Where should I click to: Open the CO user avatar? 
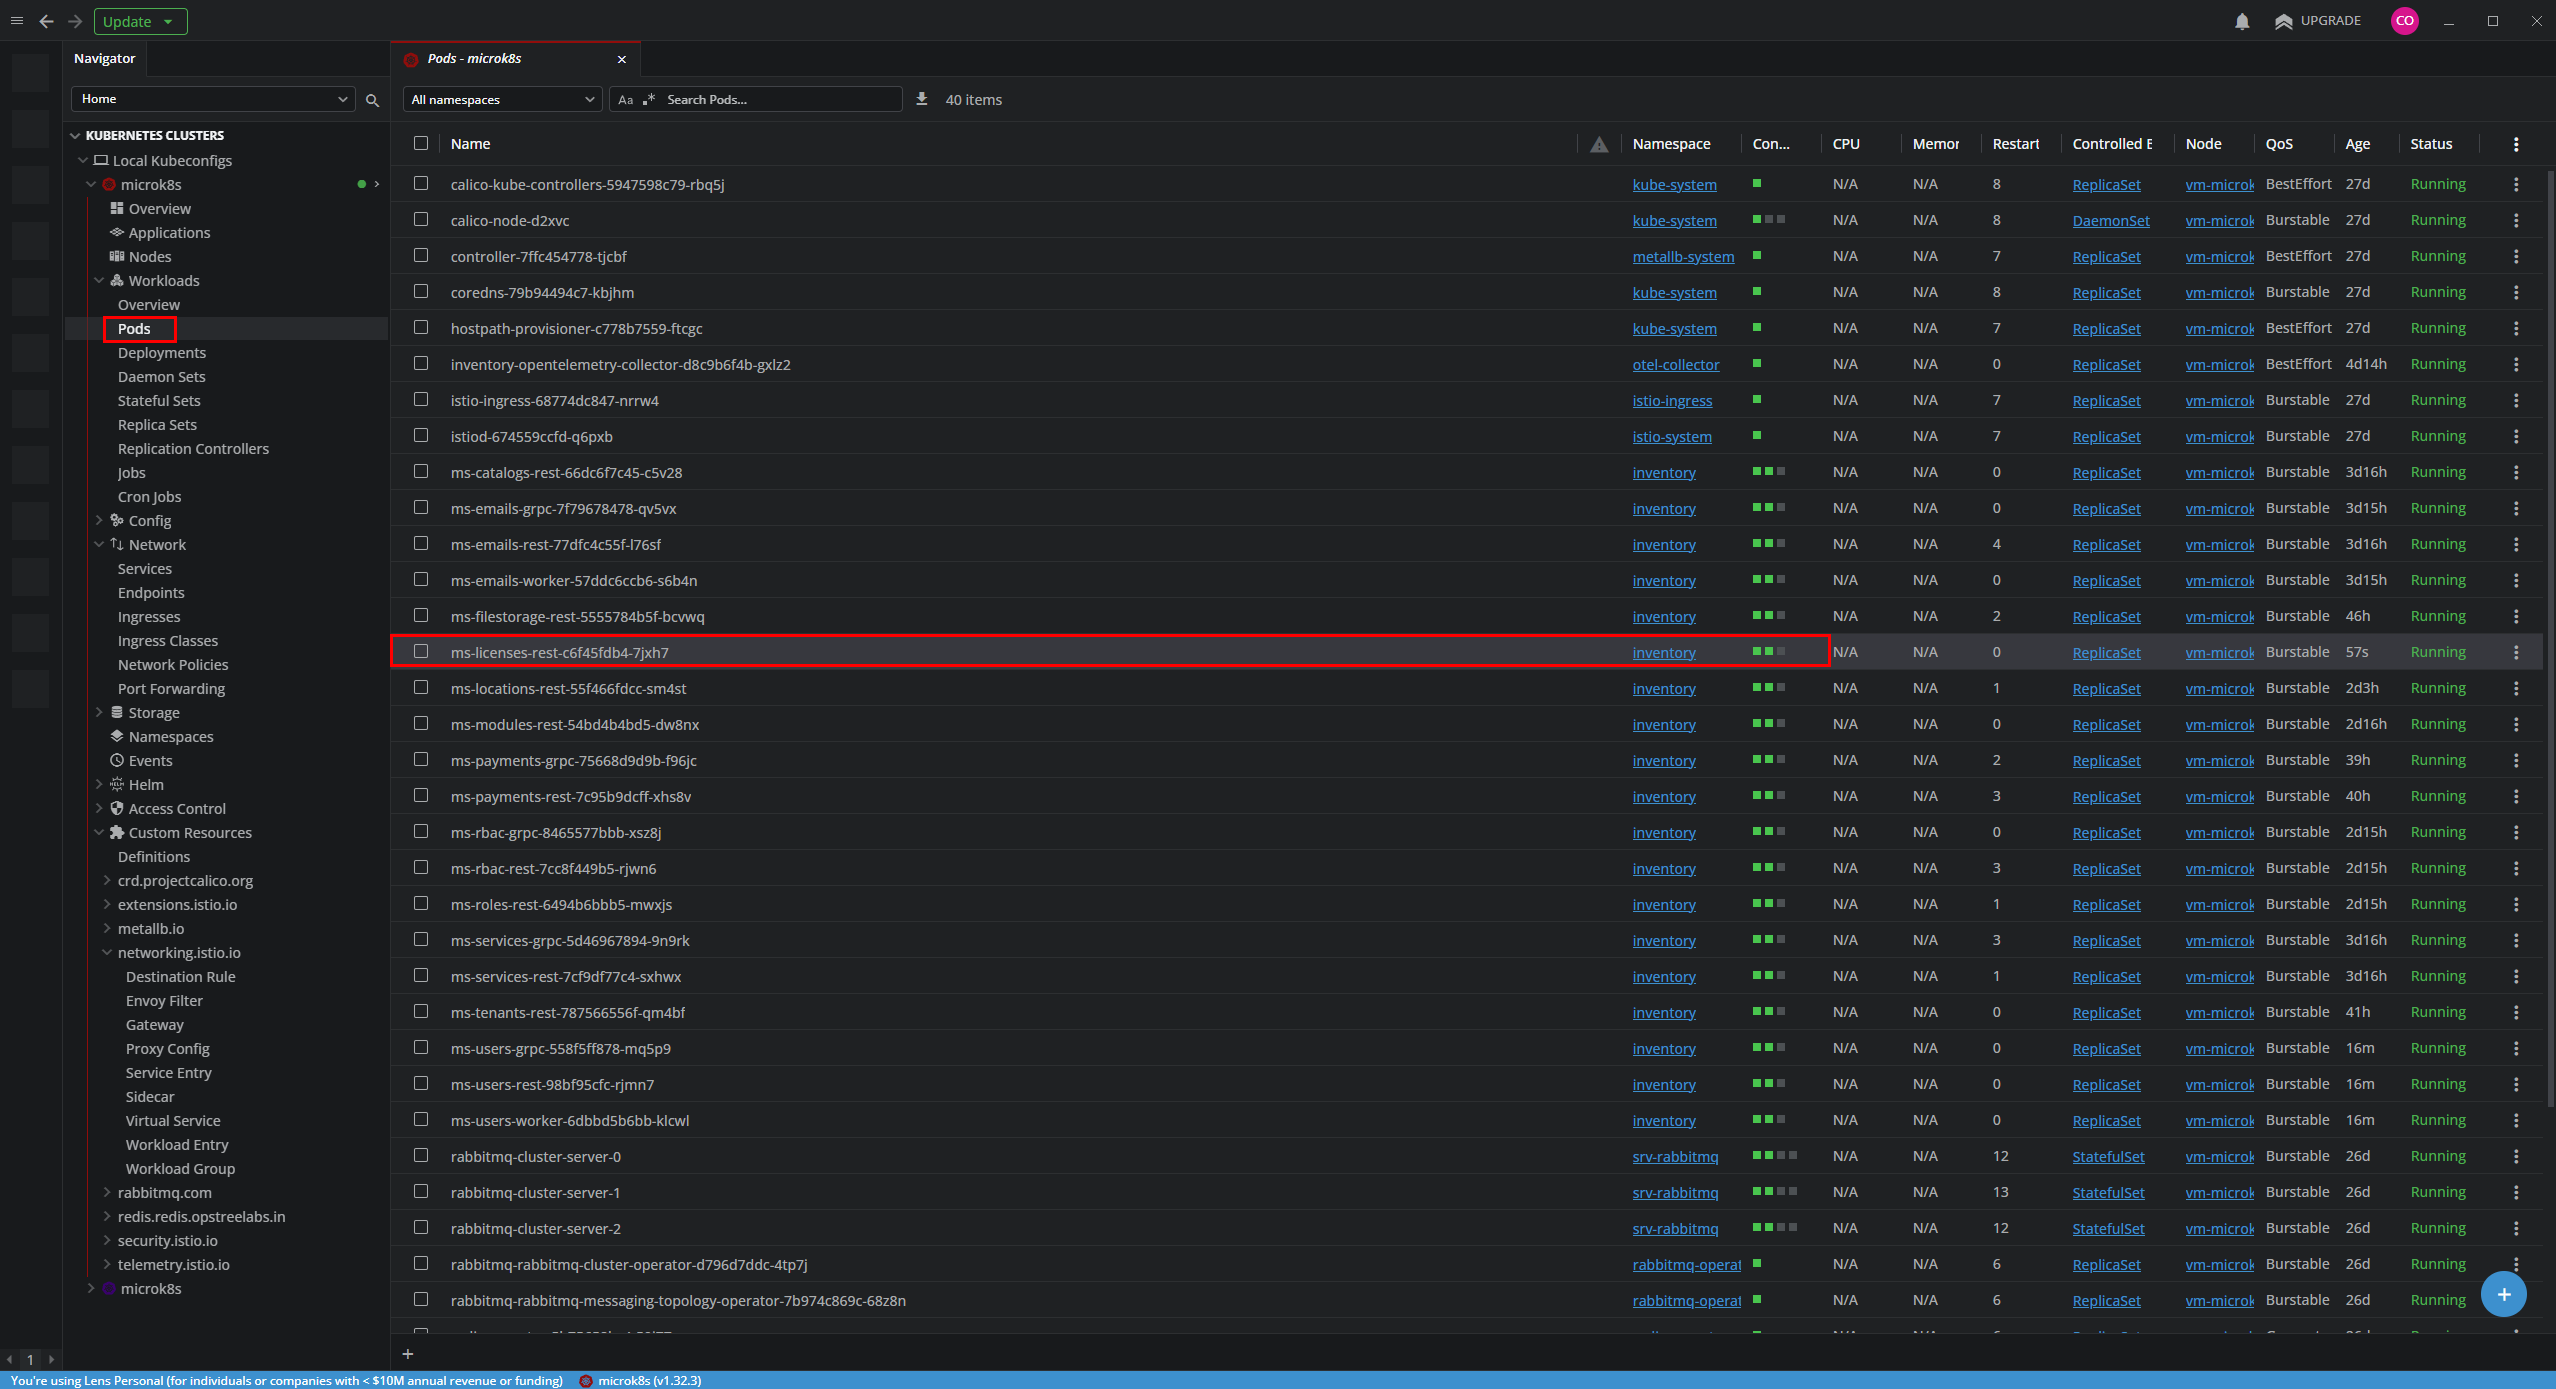[x=2404, y=21]
